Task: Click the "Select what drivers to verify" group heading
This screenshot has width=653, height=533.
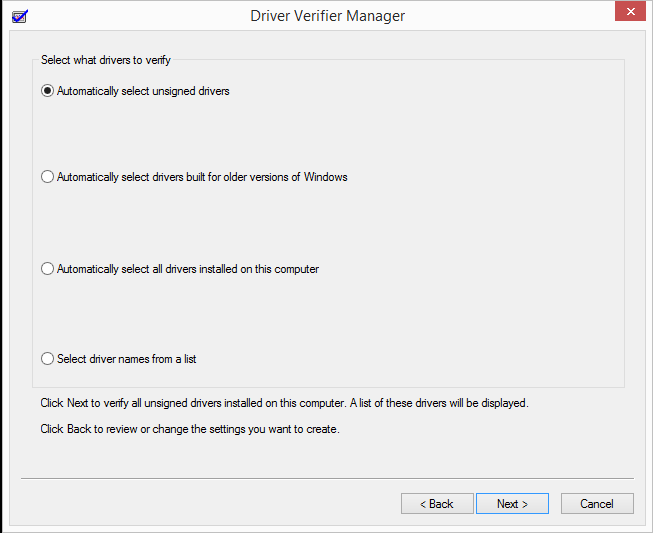Action: pos(106,60)
